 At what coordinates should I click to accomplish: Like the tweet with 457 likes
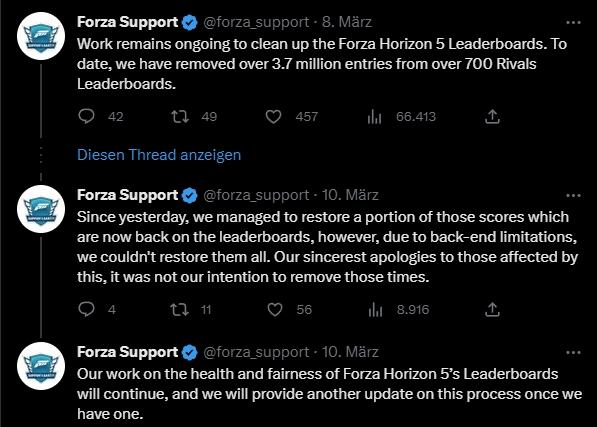click(273, 116)
